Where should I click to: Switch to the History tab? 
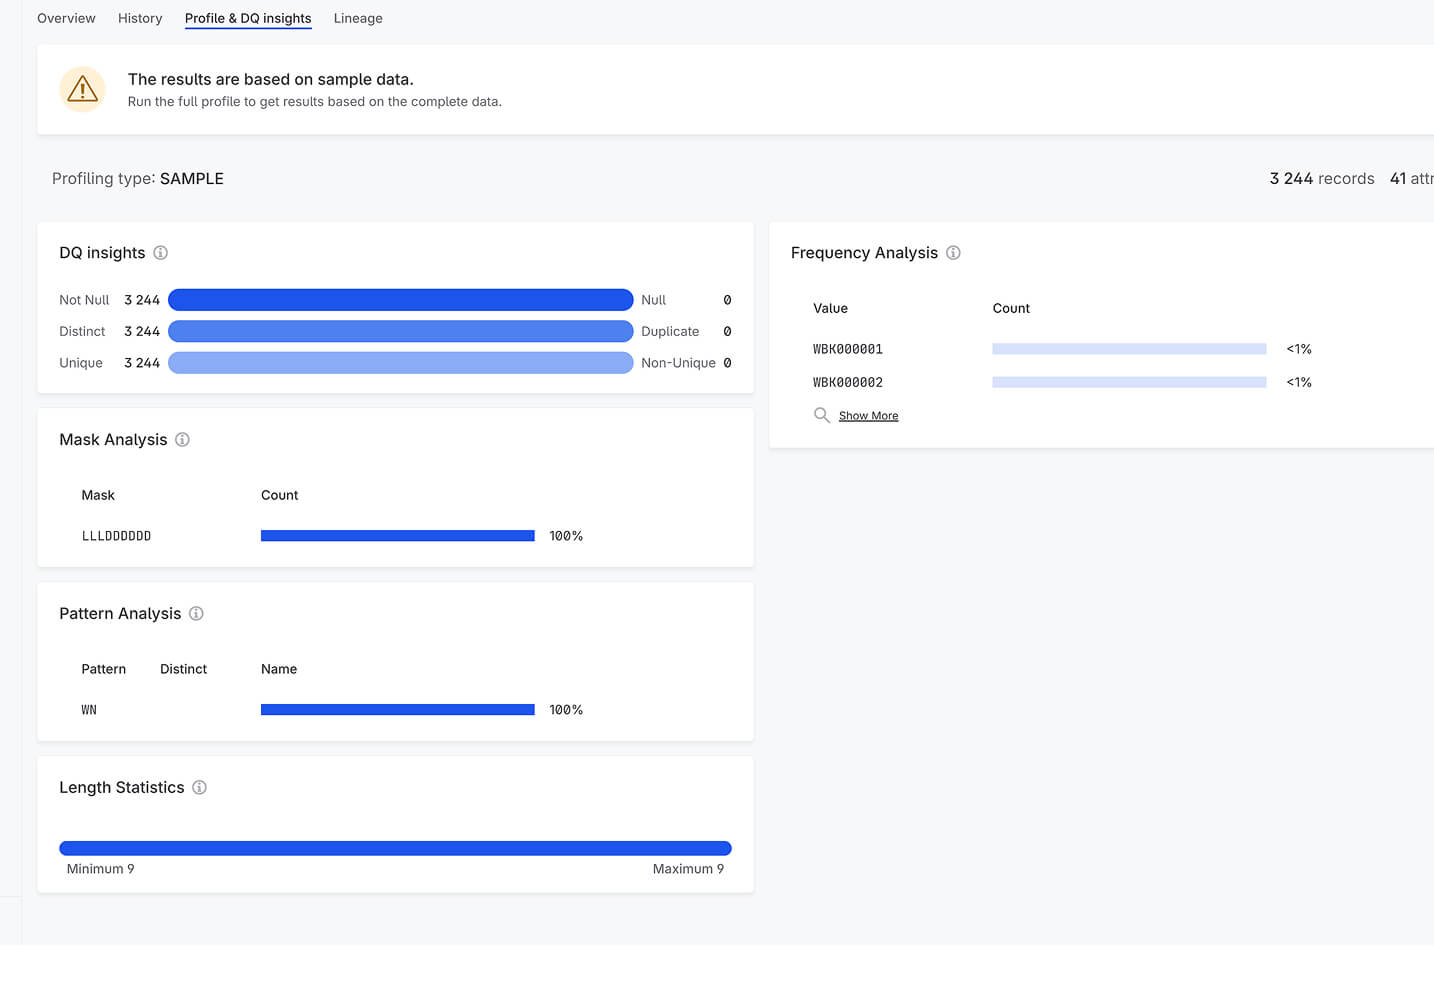[140, 18]
